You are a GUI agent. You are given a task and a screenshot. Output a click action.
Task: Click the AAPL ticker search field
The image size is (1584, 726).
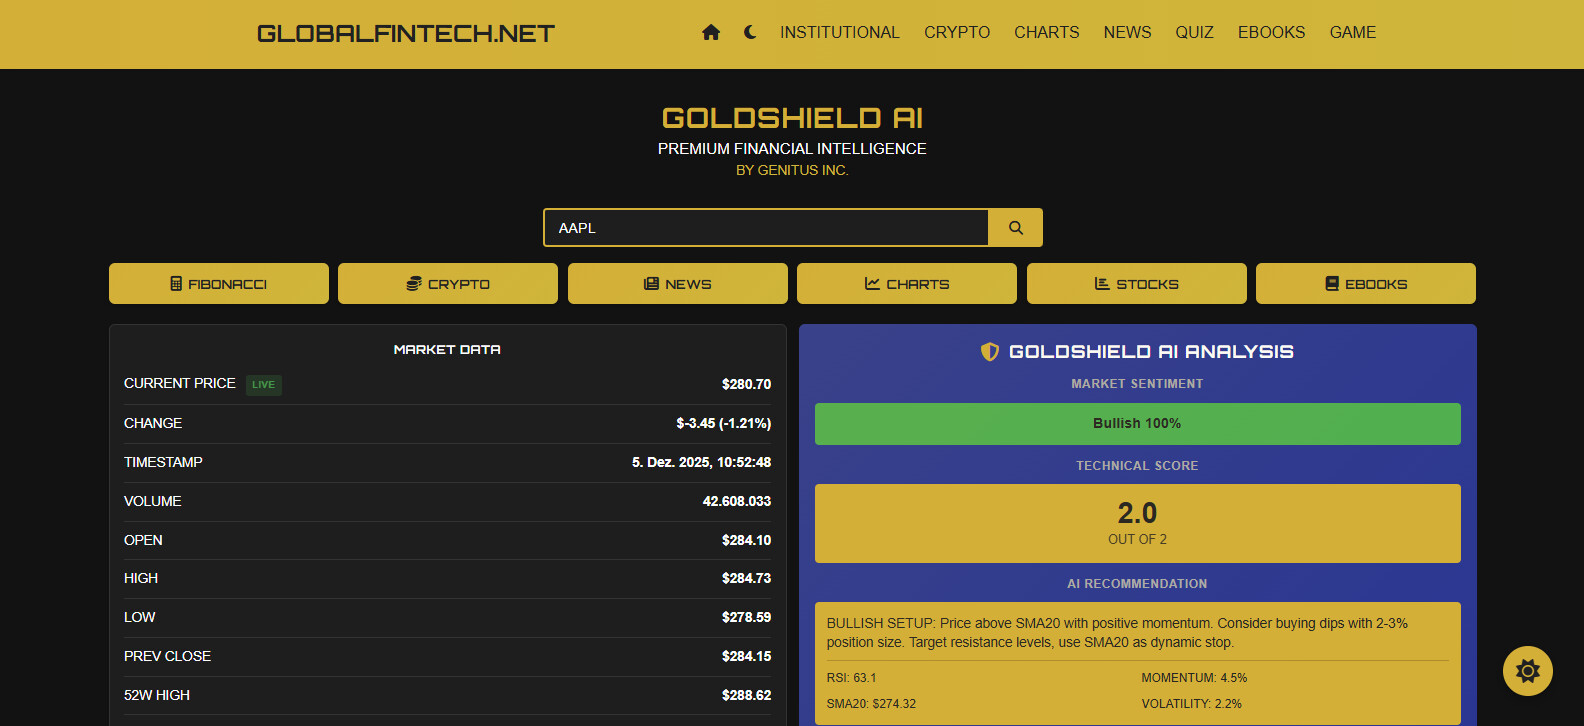[766, 228]
